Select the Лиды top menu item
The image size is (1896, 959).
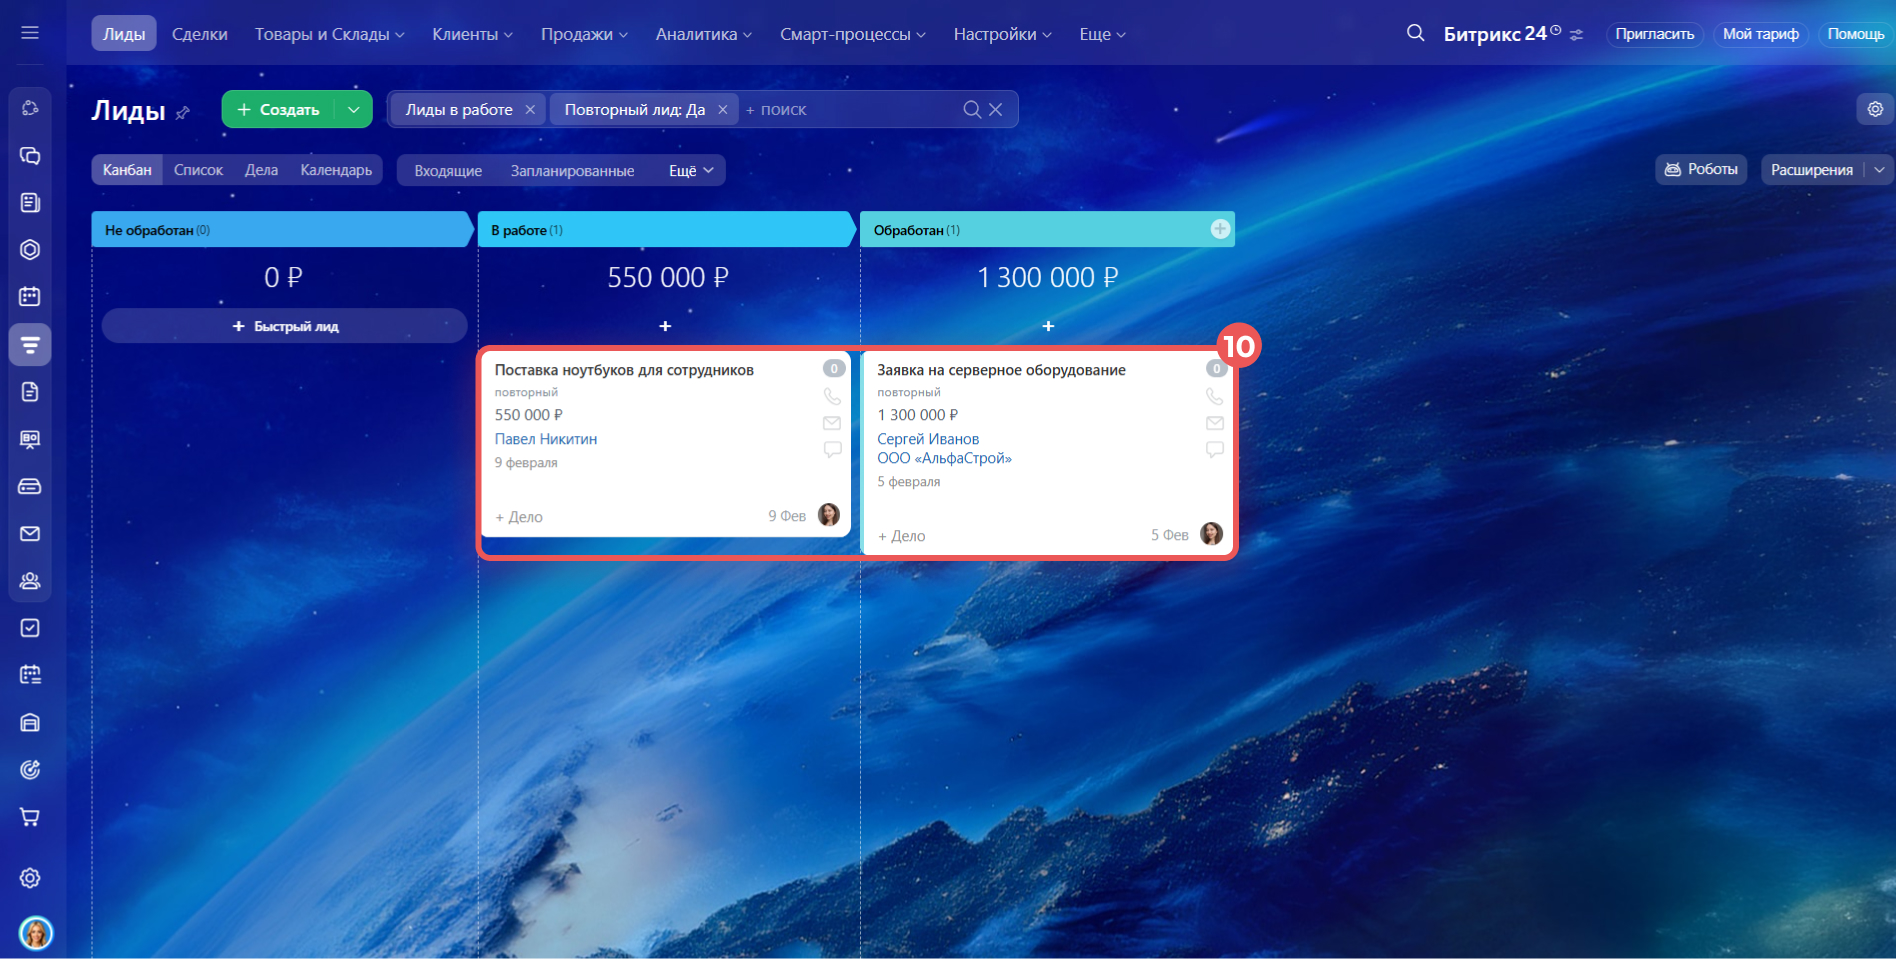124,34
